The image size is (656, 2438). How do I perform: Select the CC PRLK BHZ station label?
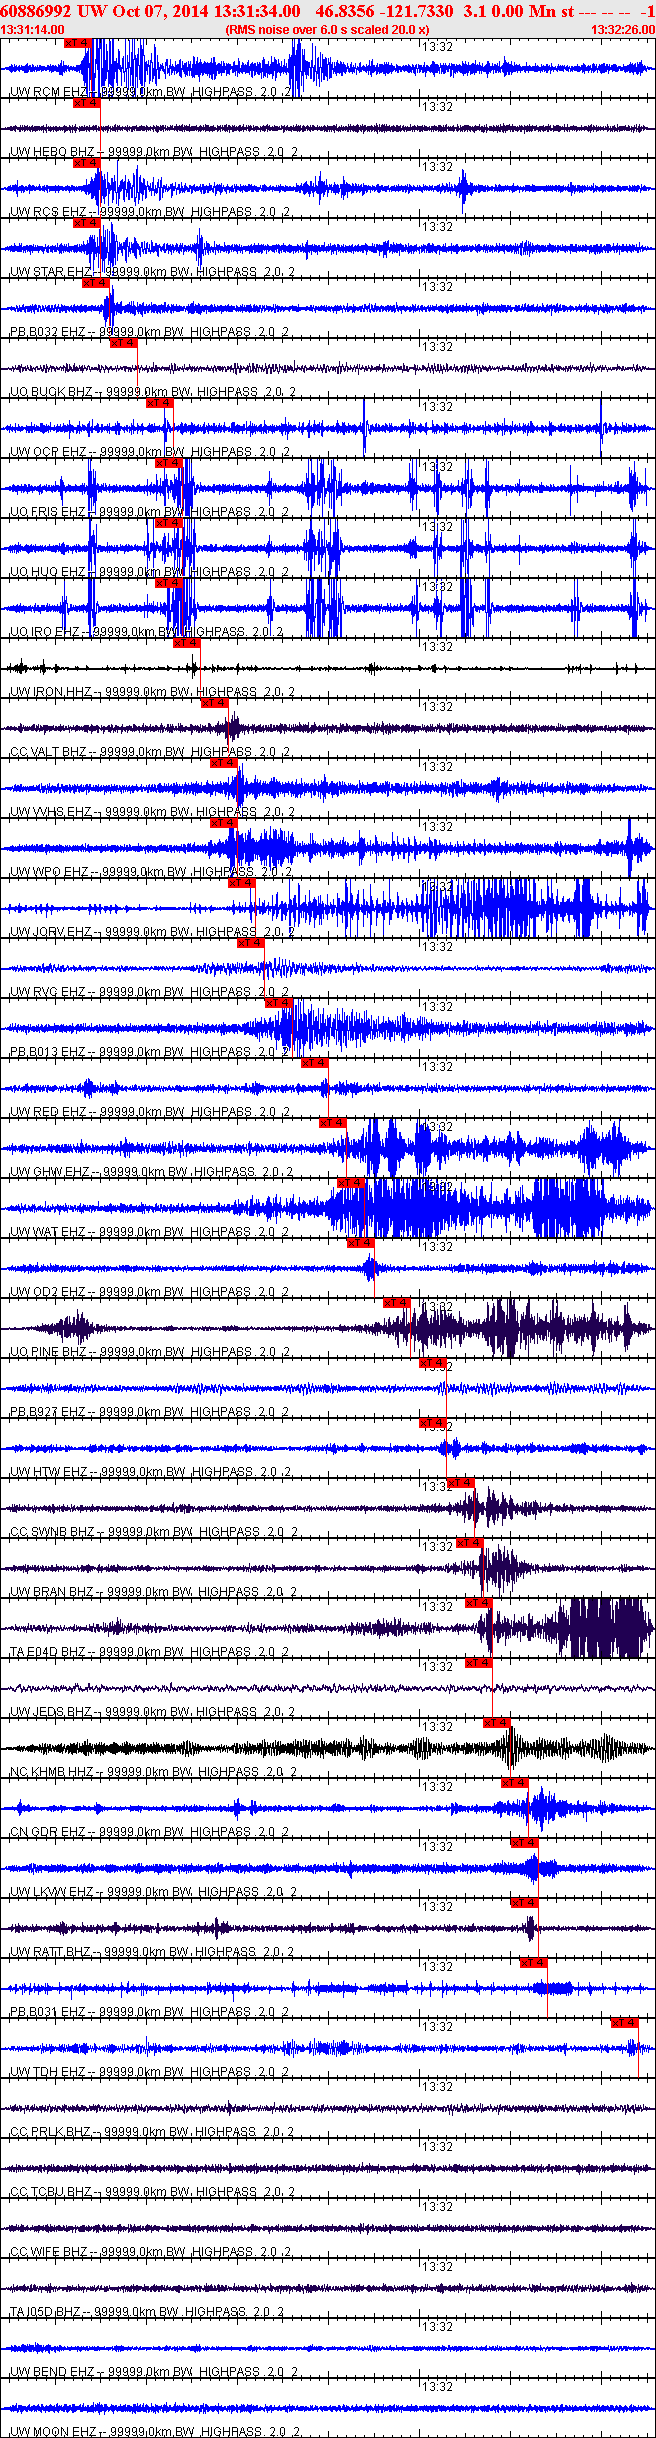52,2132
